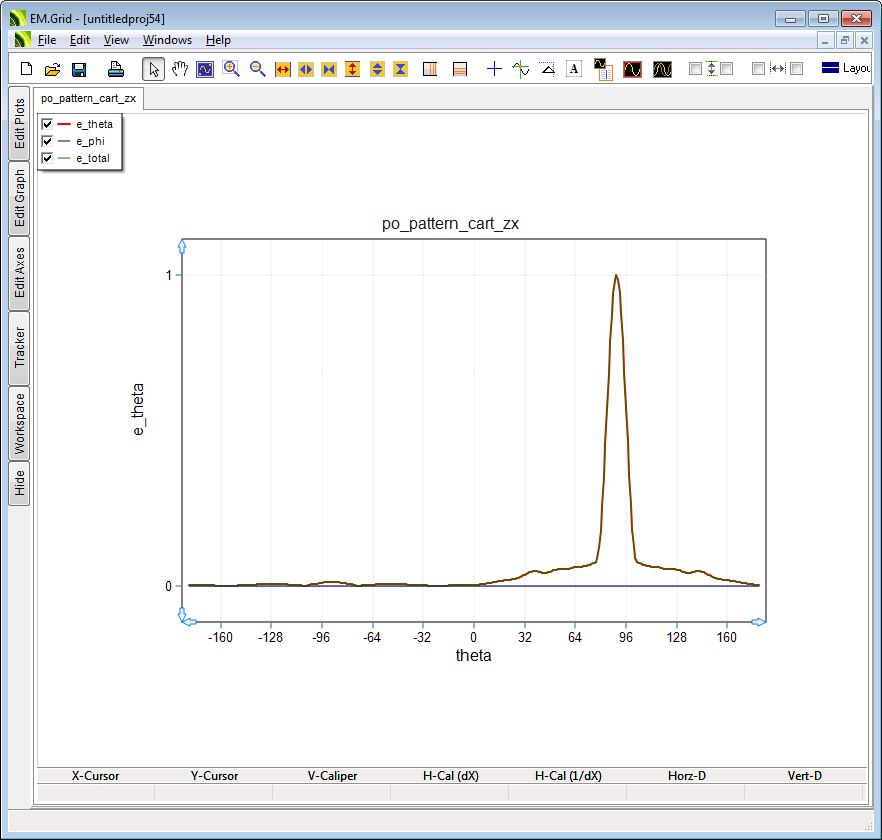Screen dimensions: 882x840
Task: Open a file with the folder icon
Action: 52,69
